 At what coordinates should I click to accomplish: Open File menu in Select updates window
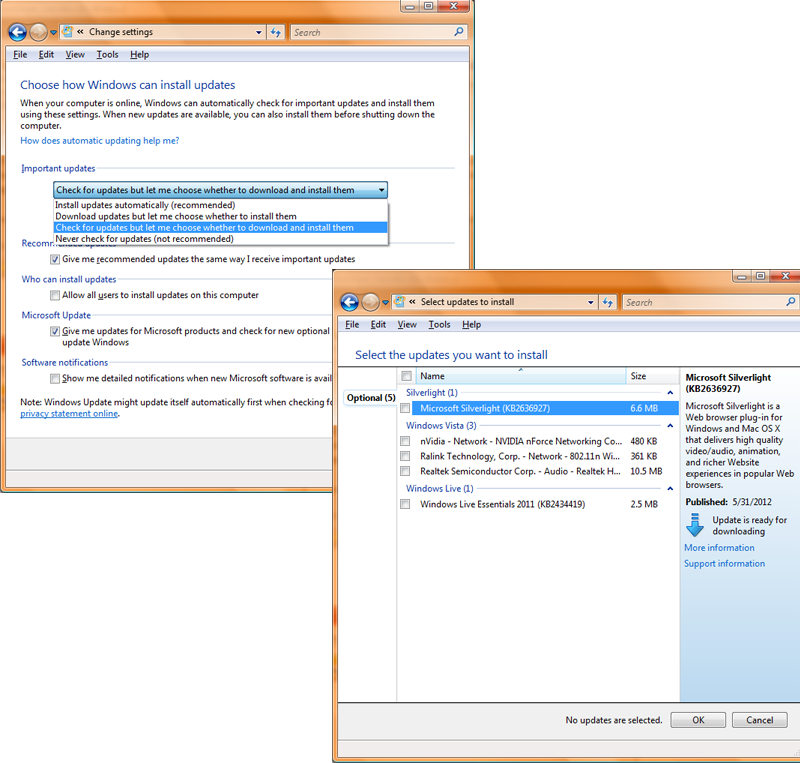tap(352, 325)
